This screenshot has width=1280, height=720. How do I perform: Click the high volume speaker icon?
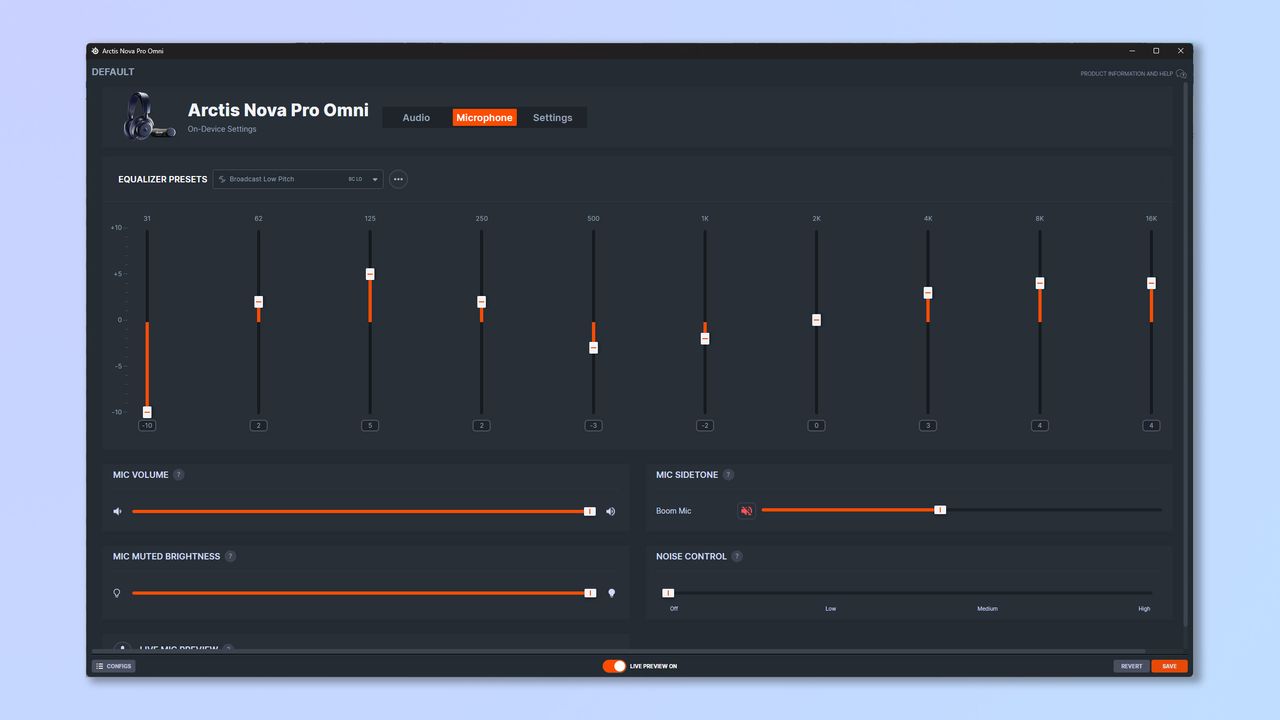point(611,511)
